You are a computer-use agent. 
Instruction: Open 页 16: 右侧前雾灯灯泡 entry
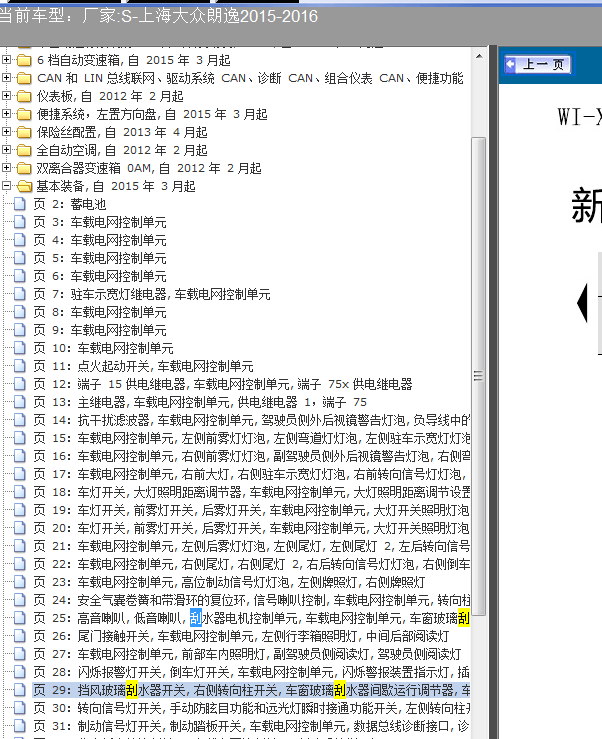[x=251, y=456]
